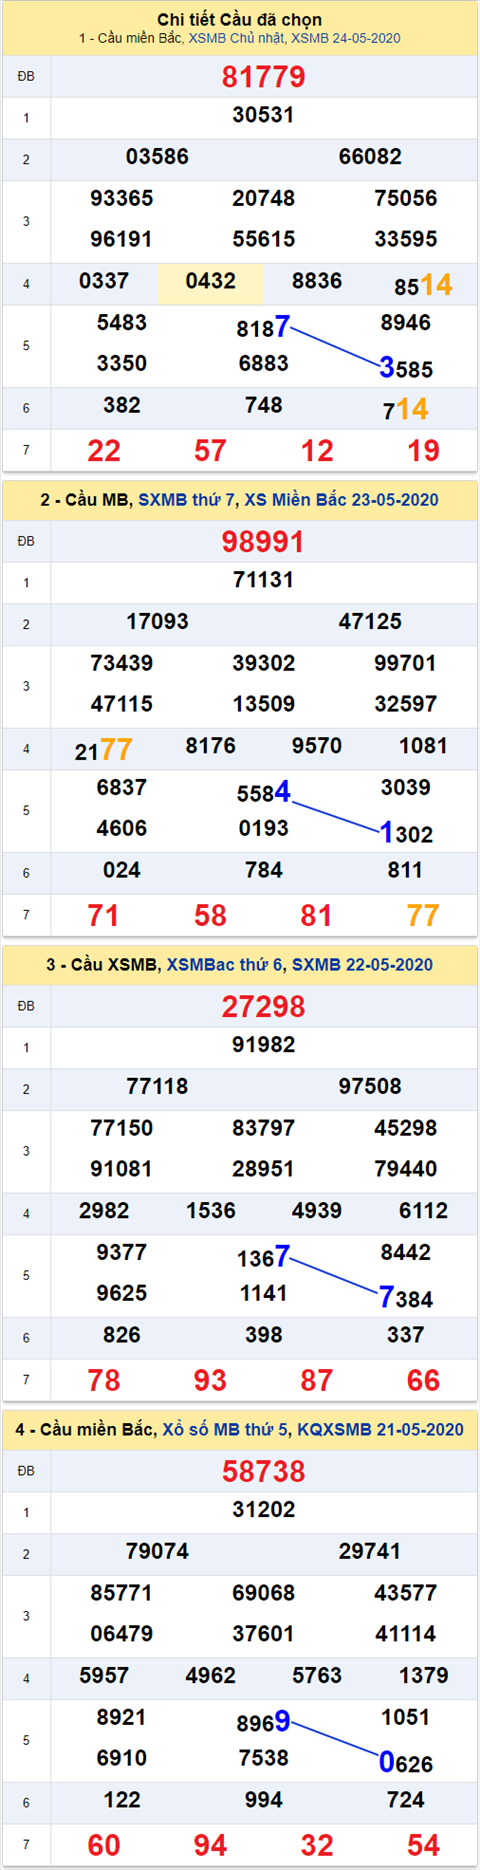Click third prize number 41114

406,1634
